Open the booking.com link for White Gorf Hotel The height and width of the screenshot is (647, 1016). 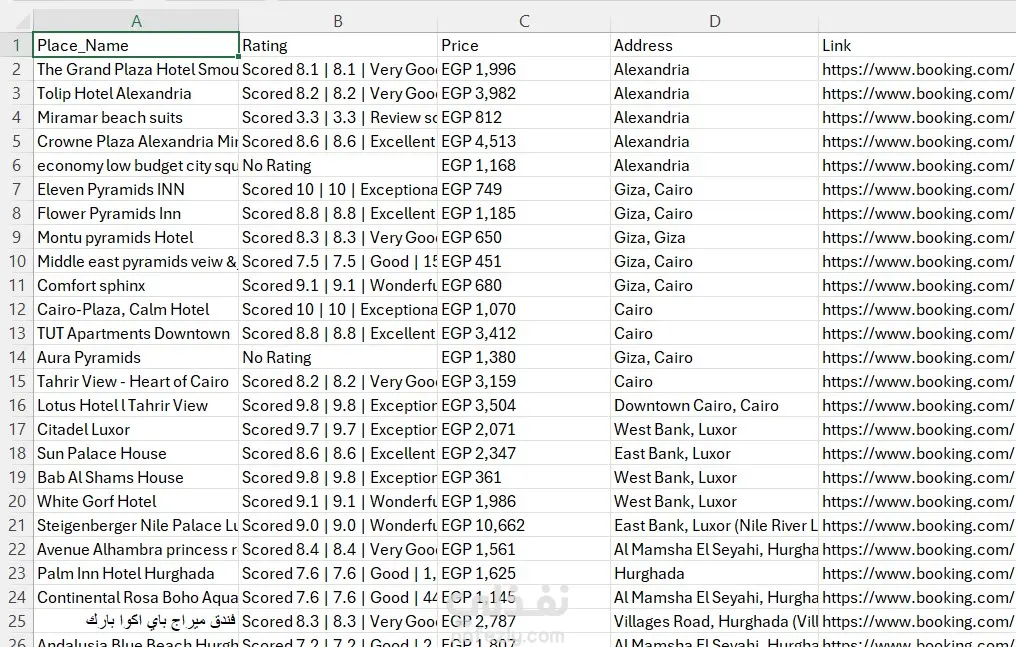[x=918, y=501]
